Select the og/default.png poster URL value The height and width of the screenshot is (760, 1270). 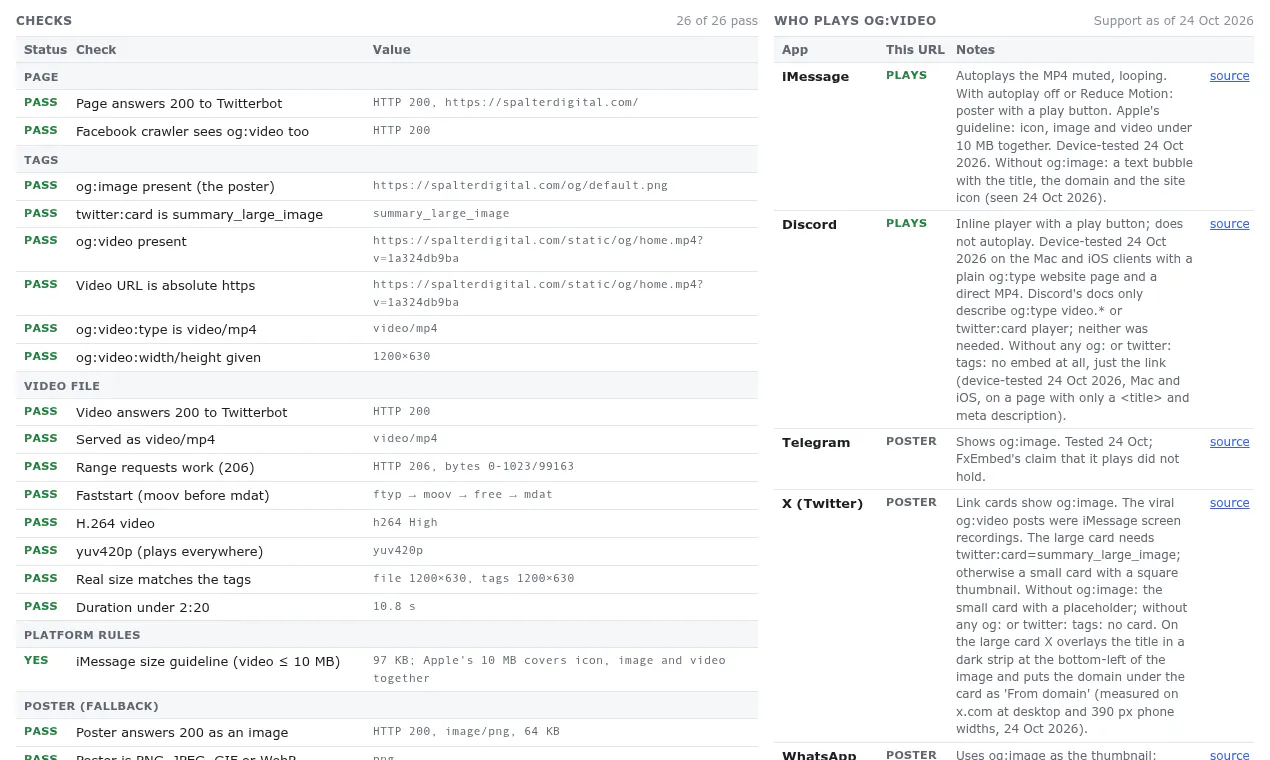point(520,186)
